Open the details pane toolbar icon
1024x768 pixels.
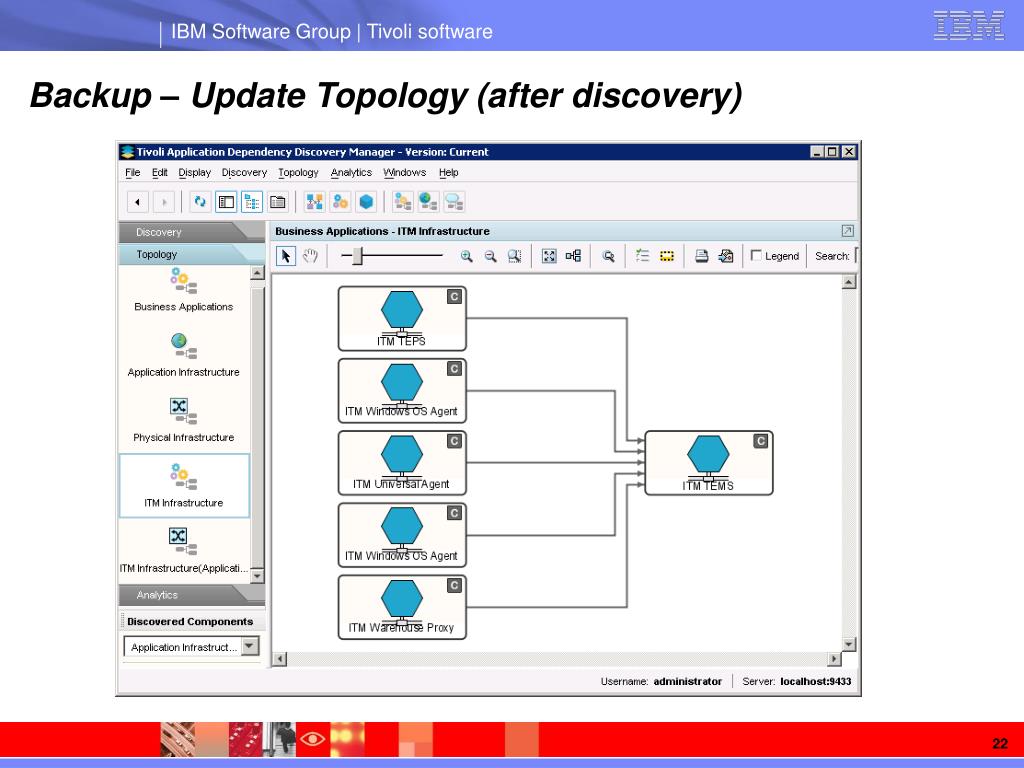point(278,202)
